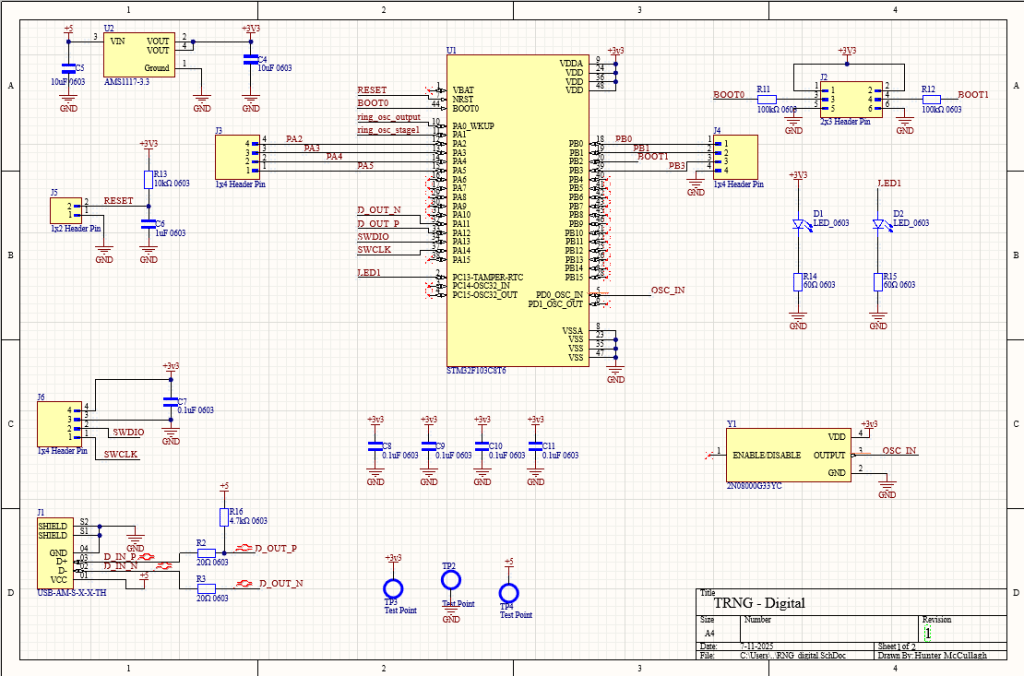
Task: Click the C7 0.1uF capacitor symbol
Action: coord(170,403)
